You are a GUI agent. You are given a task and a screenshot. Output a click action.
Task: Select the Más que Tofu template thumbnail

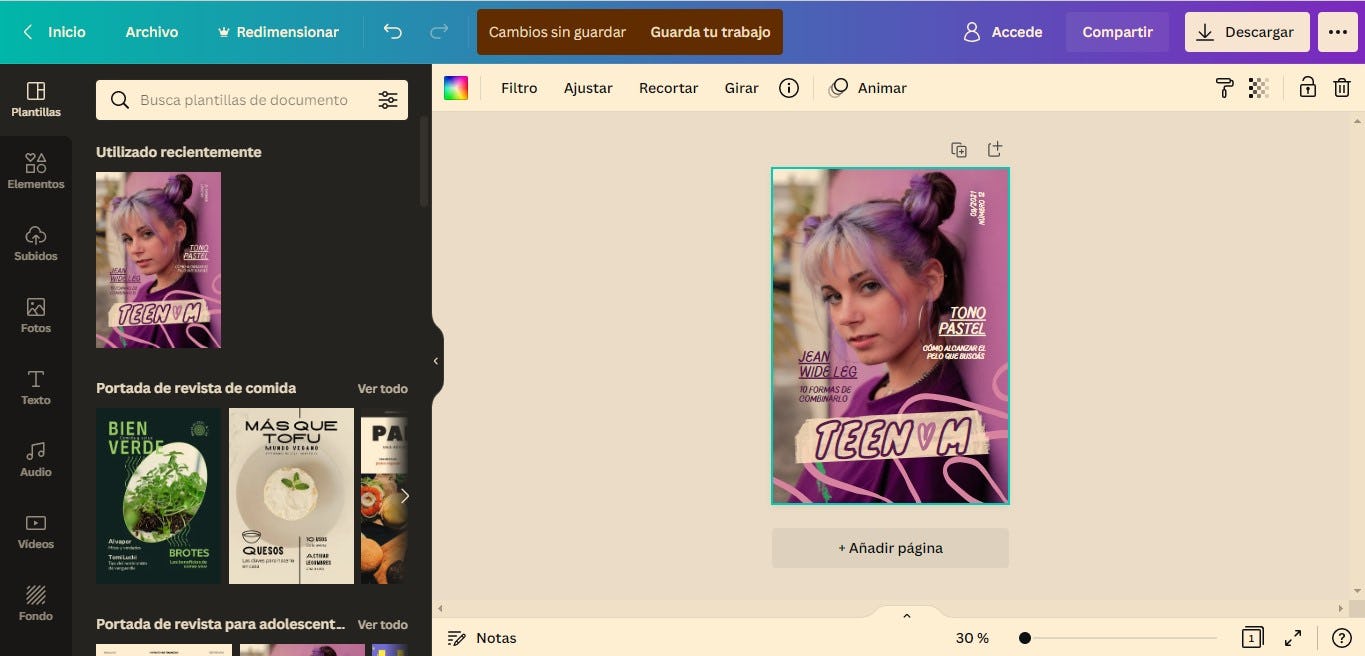[x=291, y=495]
